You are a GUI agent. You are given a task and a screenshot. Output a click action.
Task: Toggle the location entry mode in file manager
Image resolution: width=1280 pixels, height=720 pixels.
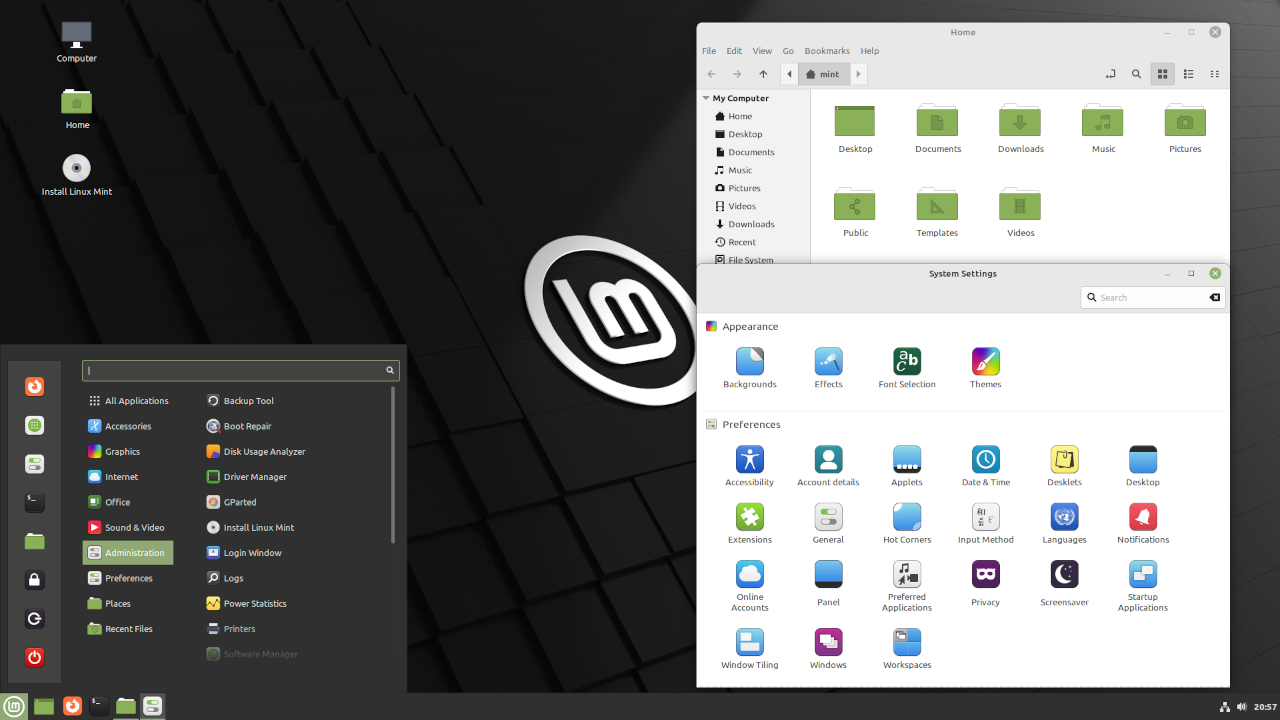(x=1110, y=74)
